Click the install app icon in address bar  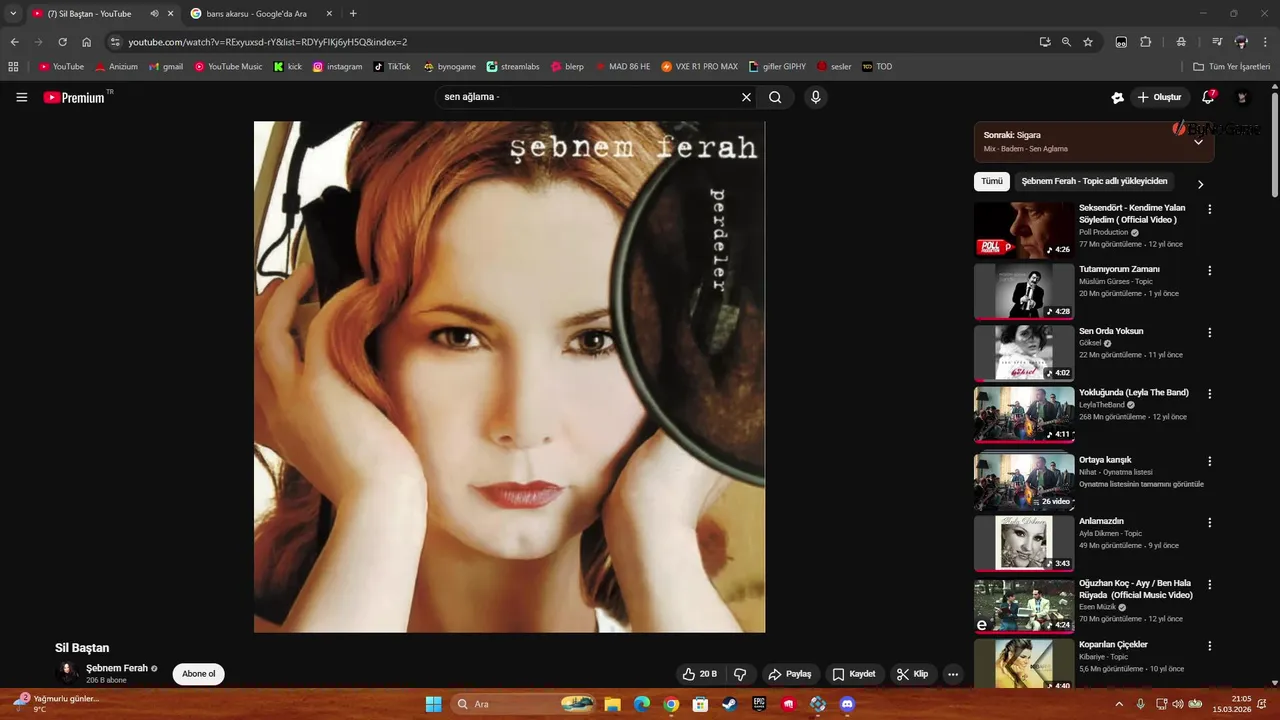[x=1045, y=42]
